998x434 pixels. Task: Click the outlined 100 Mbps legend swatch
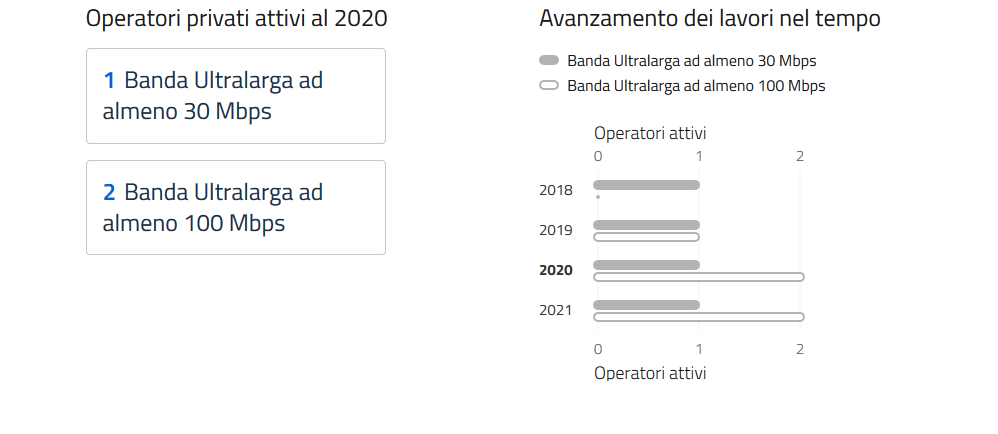point(548,86)
